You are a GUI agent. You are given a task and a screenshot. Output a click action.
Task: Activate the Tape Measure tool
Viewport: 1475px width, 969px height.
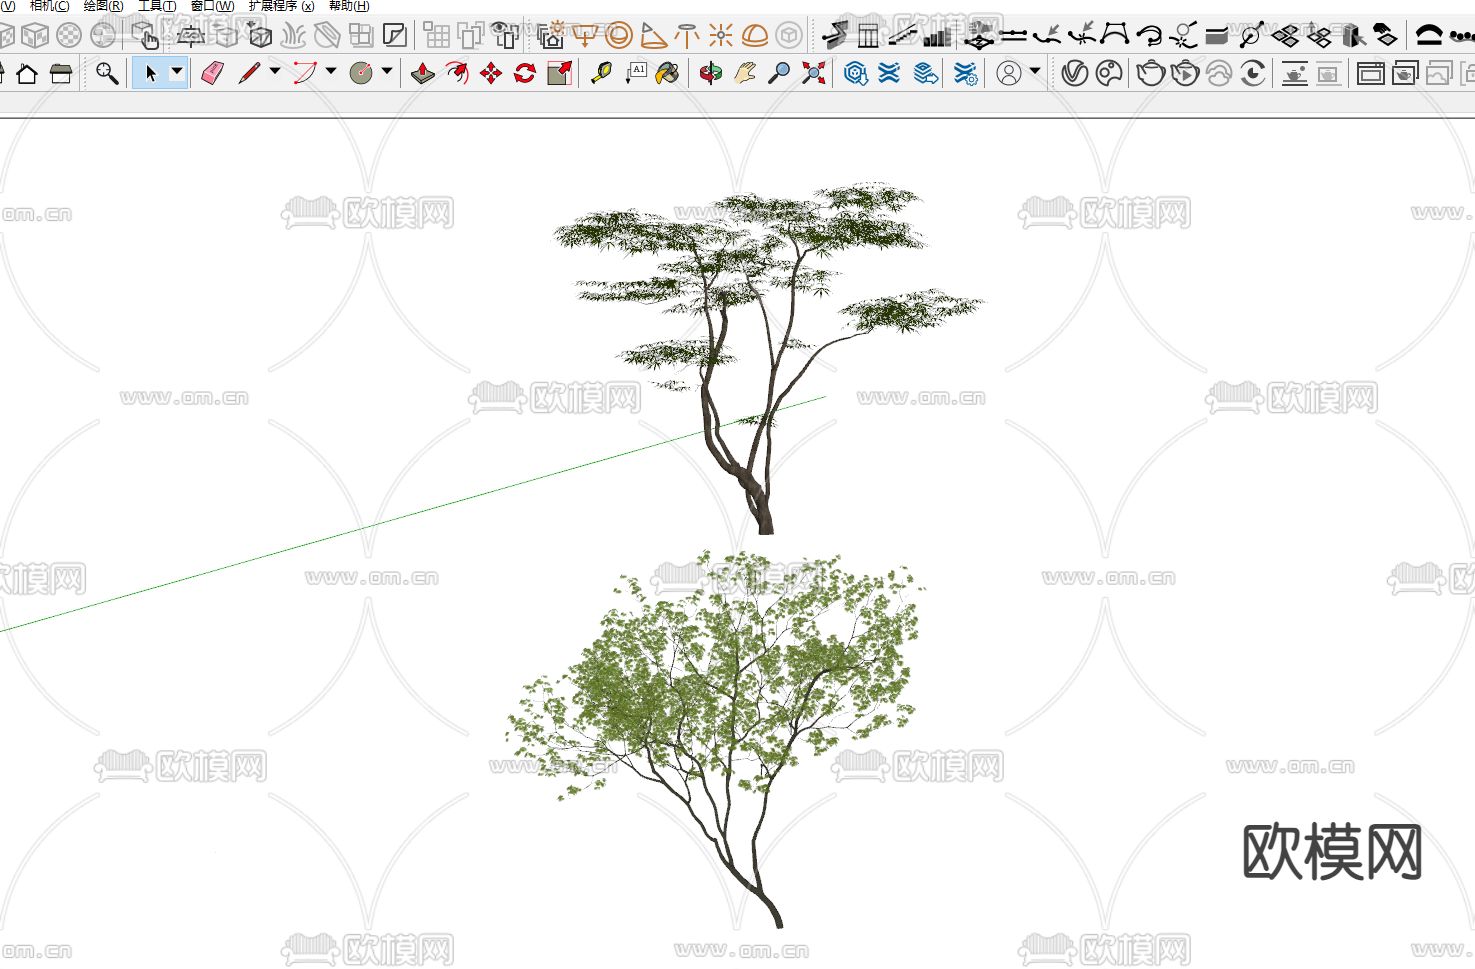pos(601,73)
